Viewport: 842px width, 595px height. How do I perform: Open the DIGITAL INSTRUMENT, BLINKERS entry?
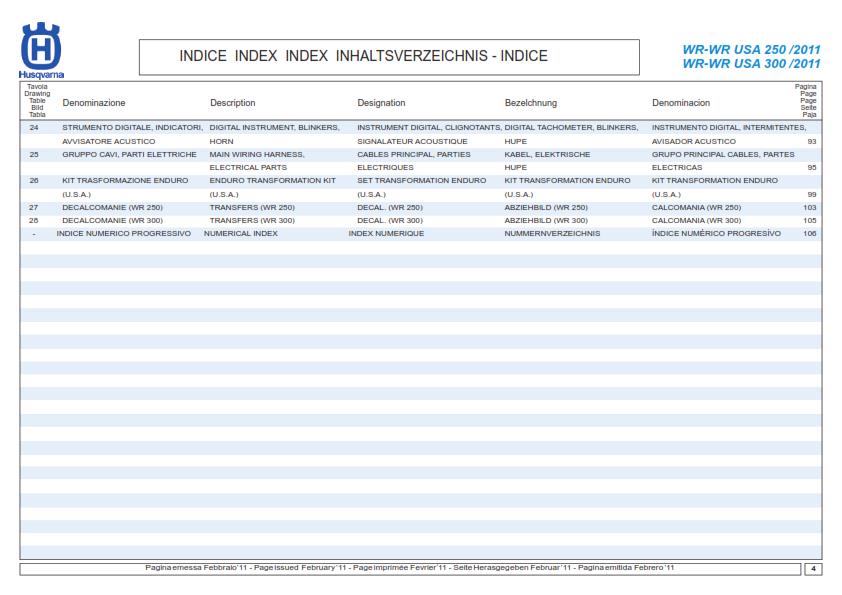pyautogui.click(x=275, y=128)
